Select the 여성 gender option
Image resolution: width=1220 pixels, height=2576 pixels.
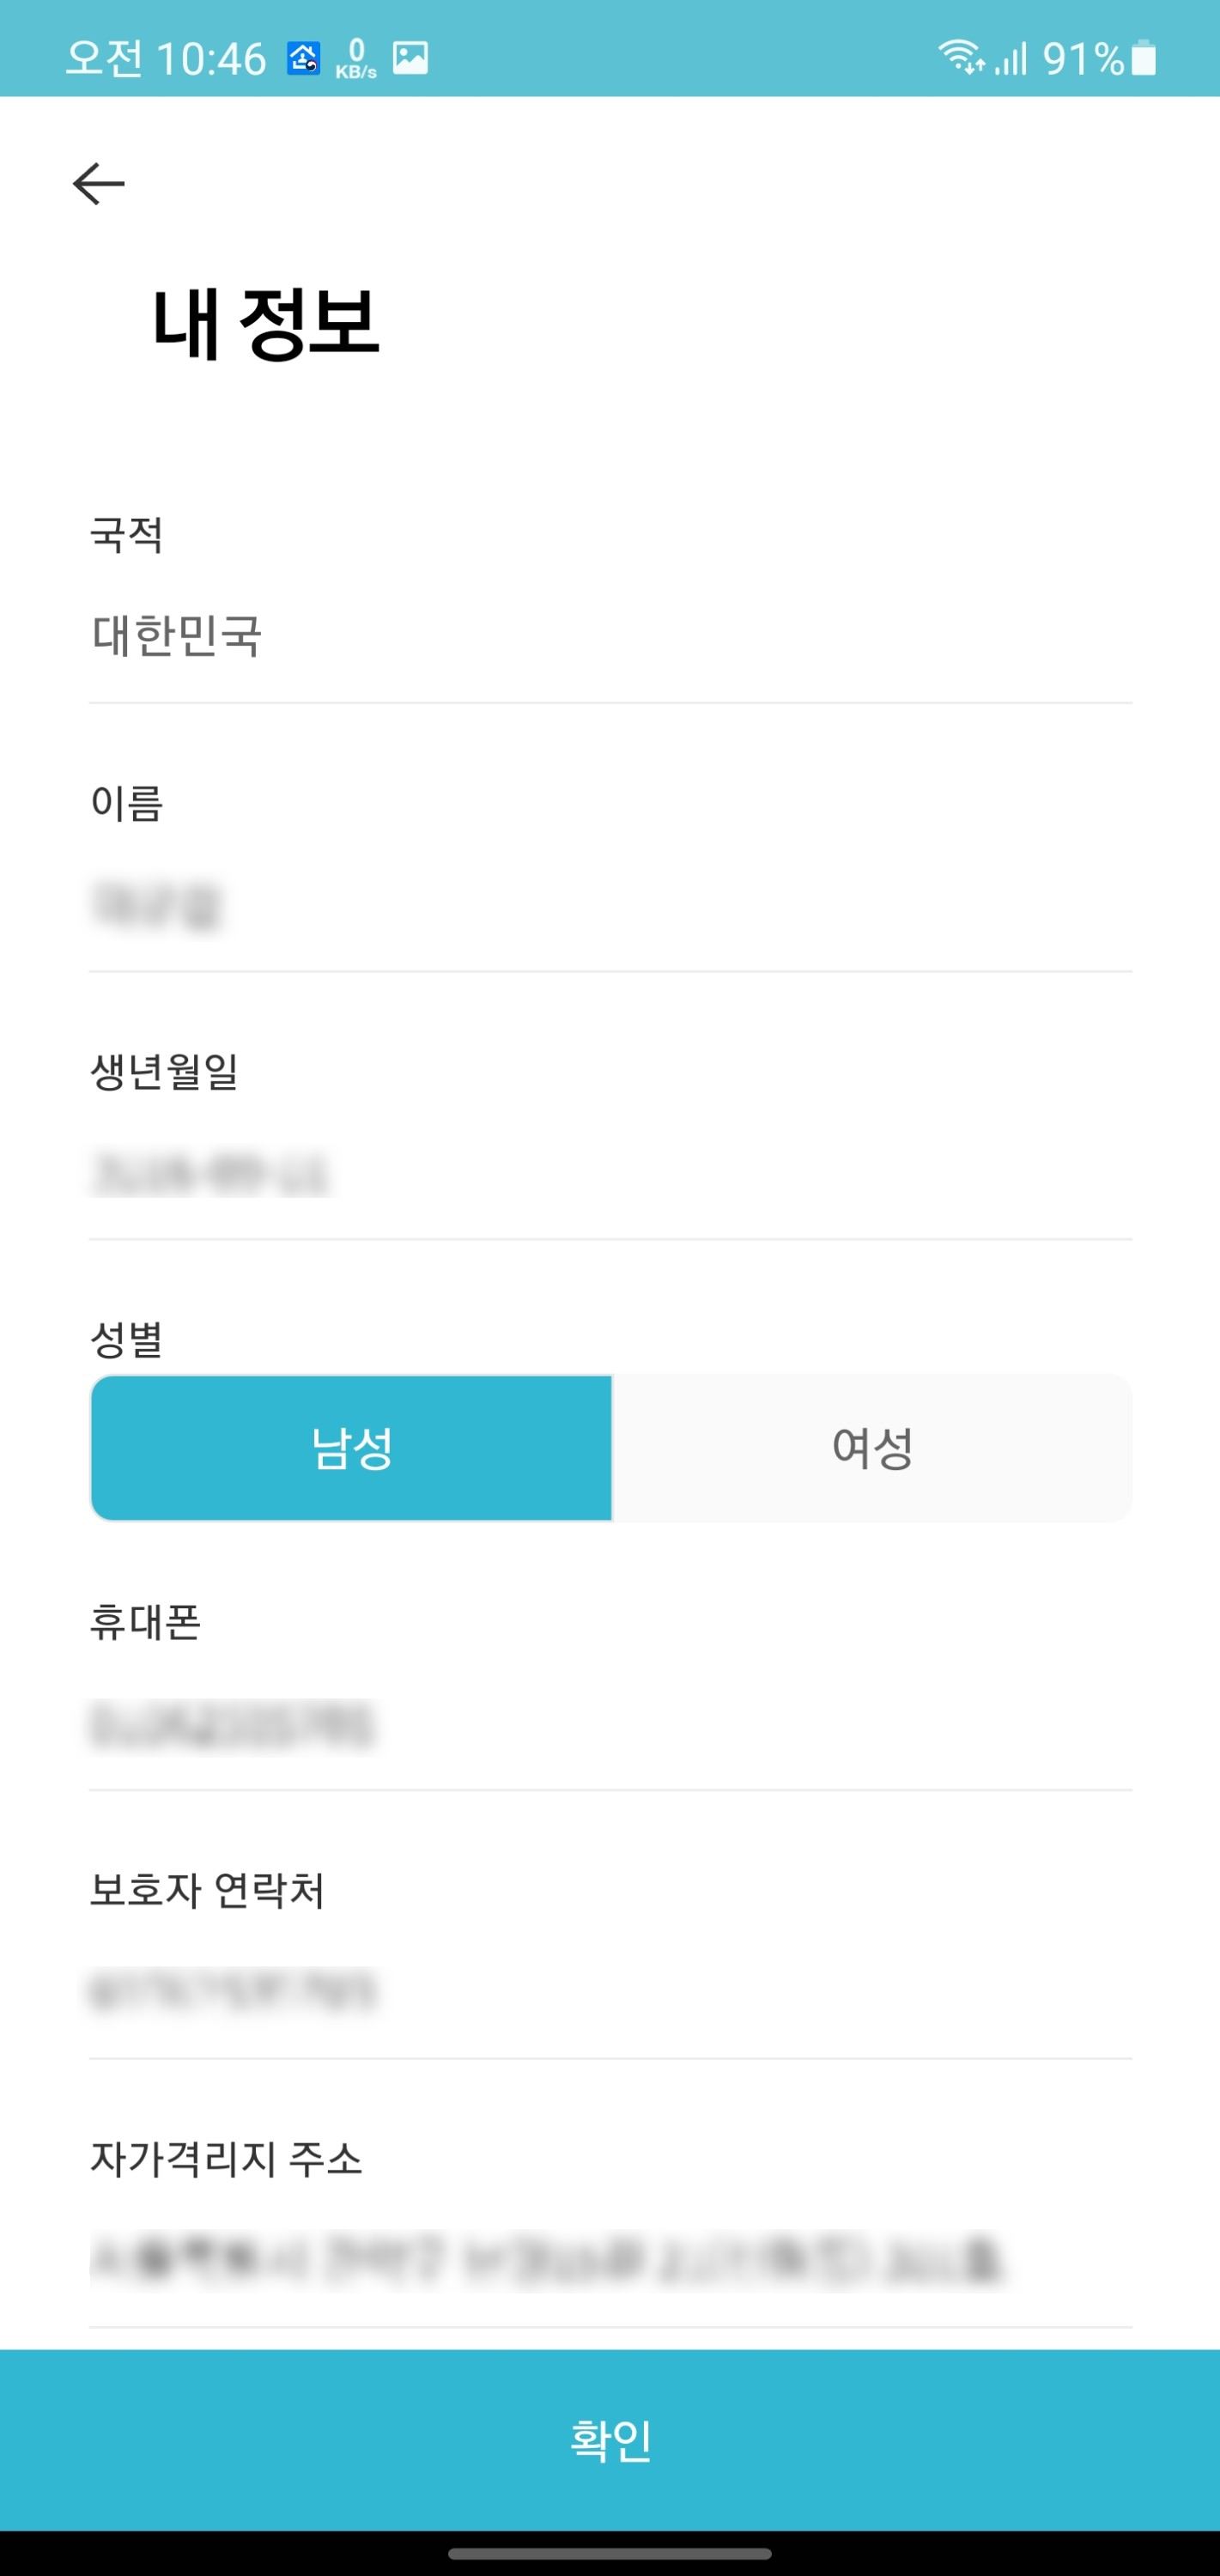[872, 1448]
